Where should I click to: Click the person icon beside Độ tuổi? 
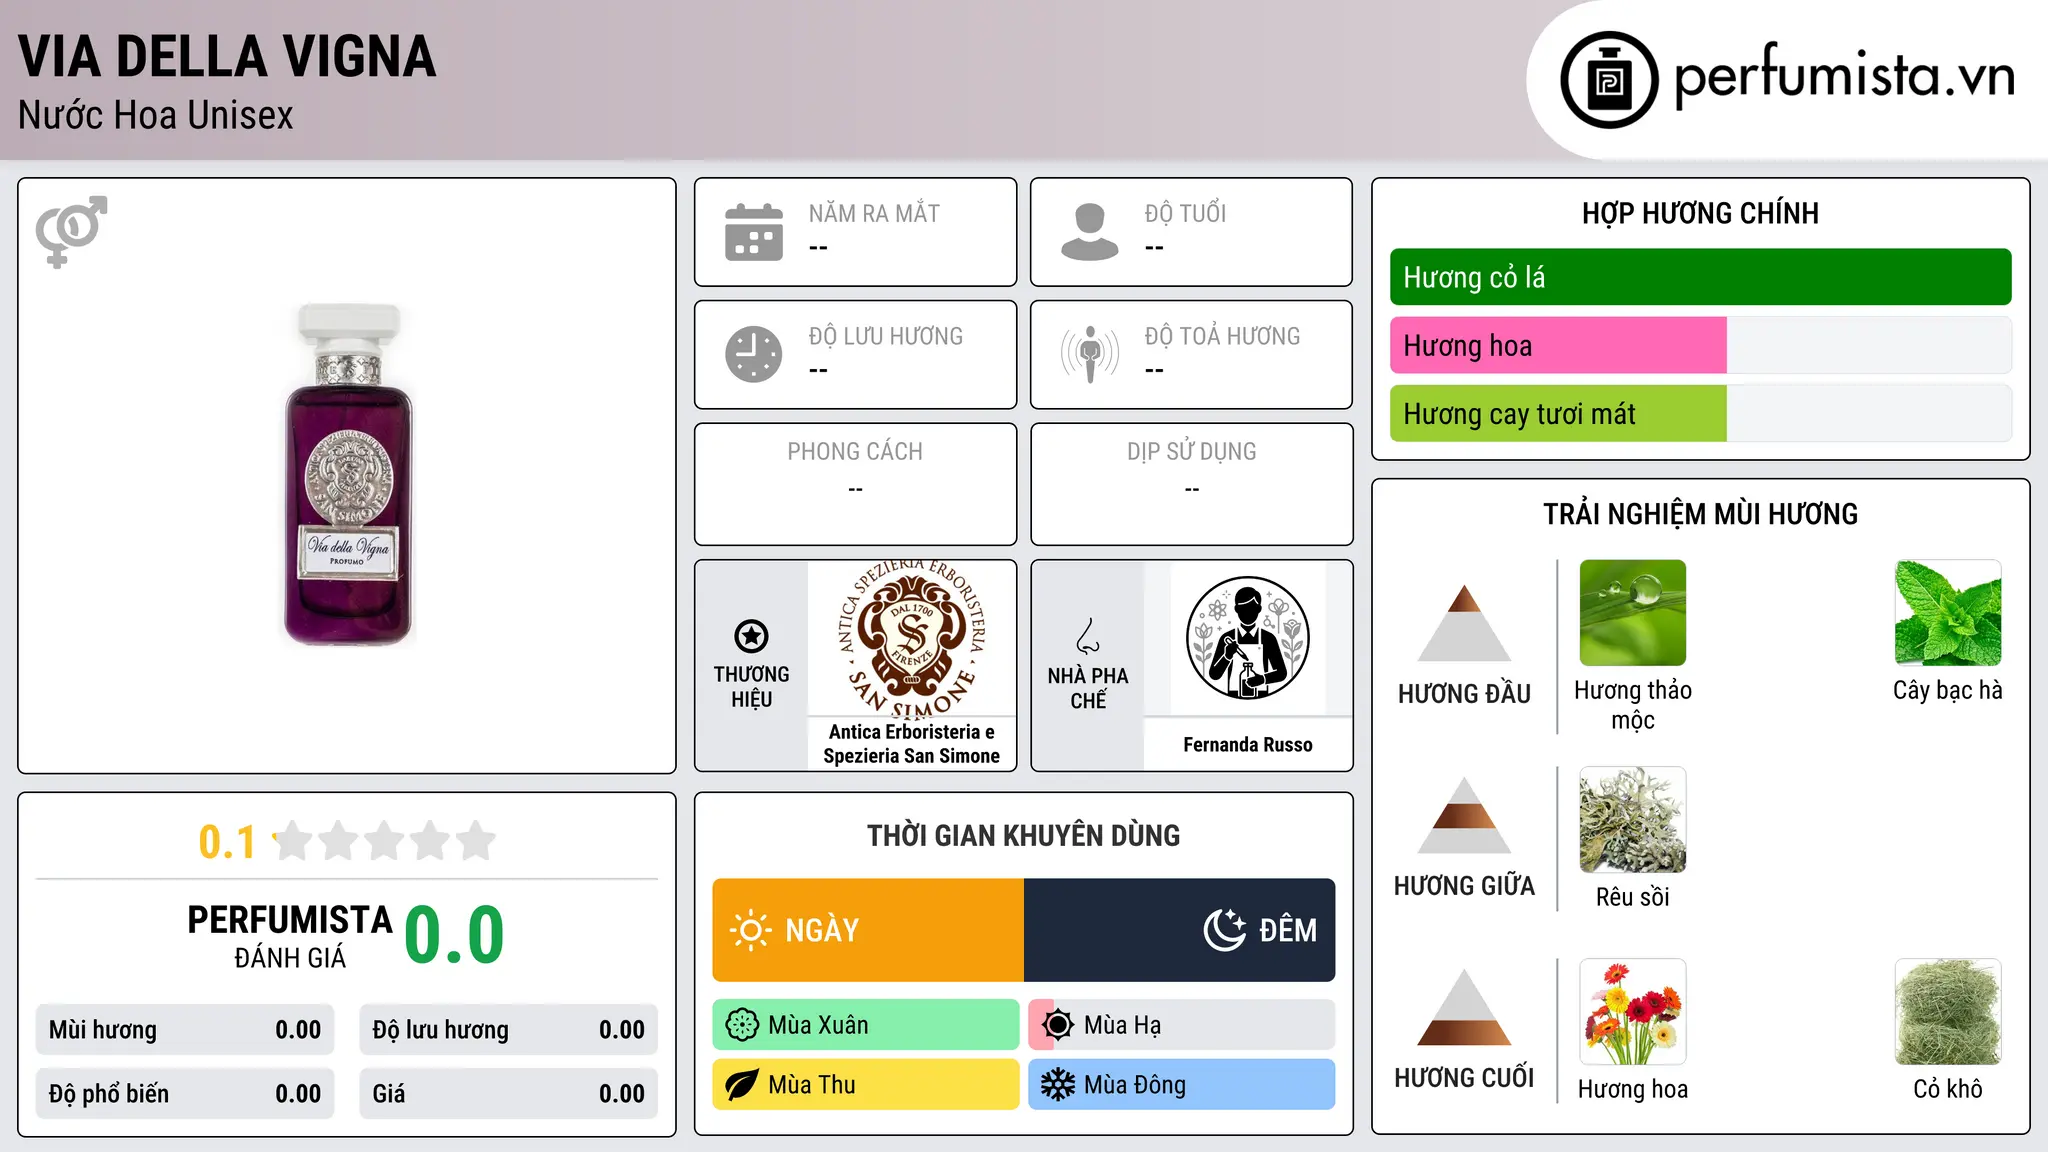1090,232
